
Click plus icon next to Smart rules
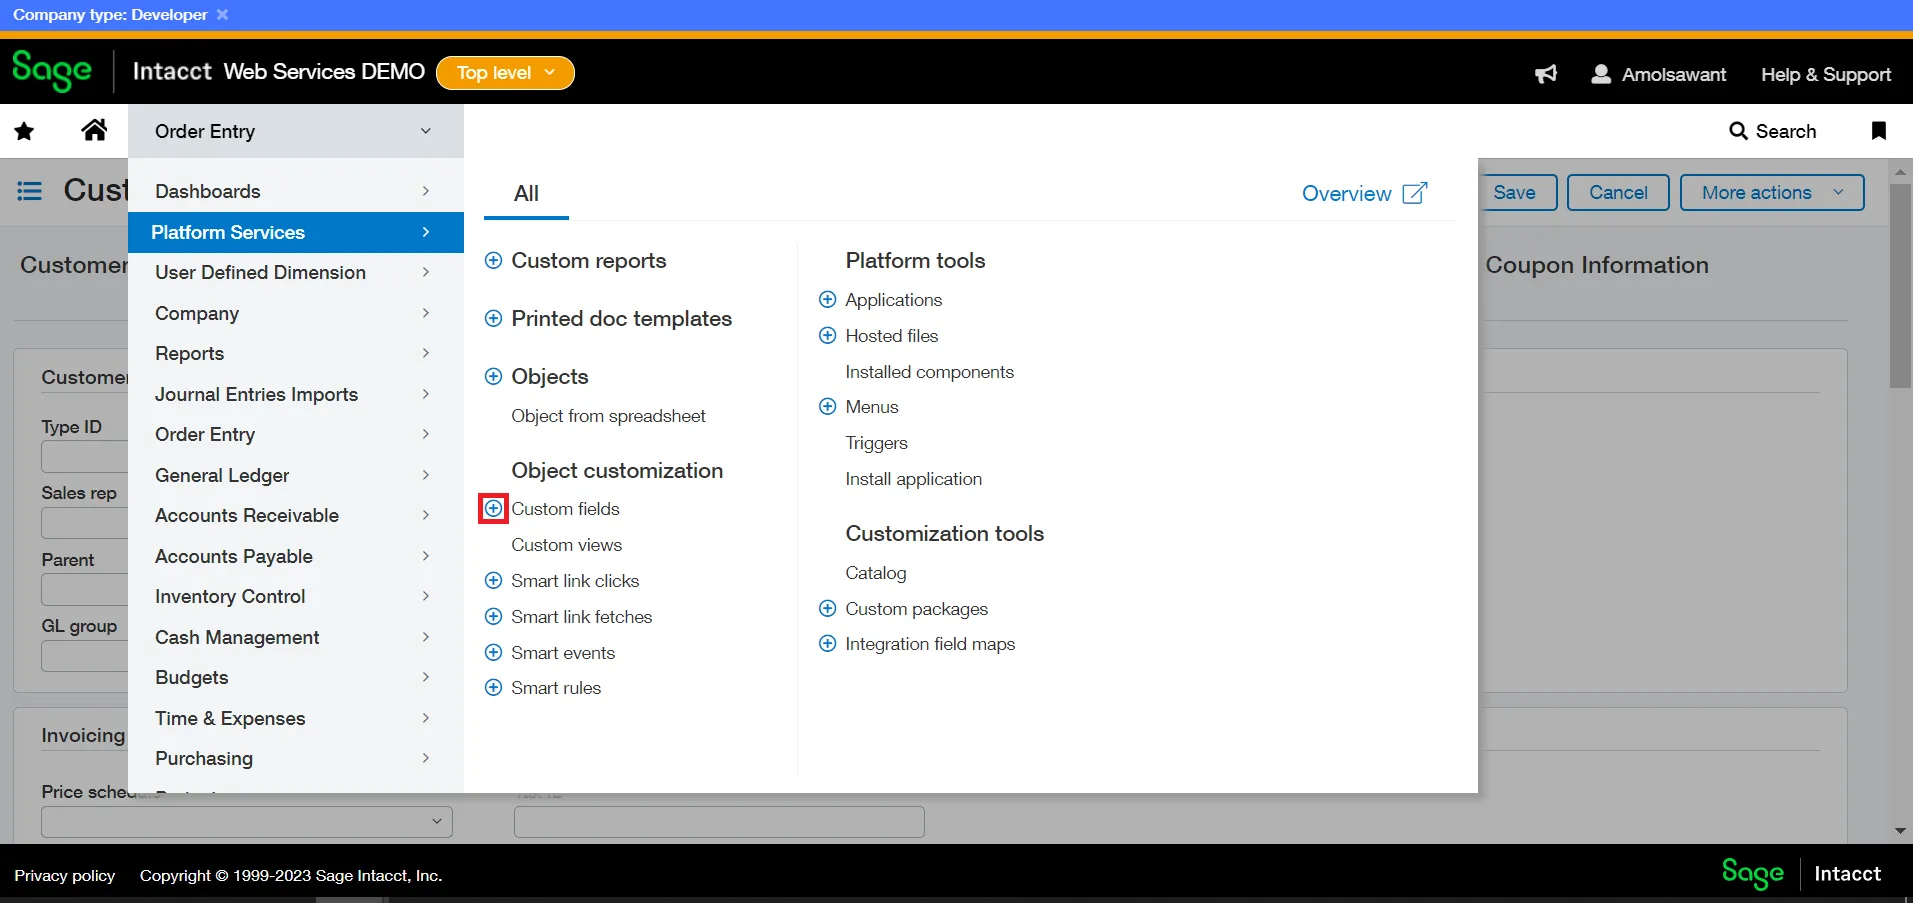tap(493, 688)
